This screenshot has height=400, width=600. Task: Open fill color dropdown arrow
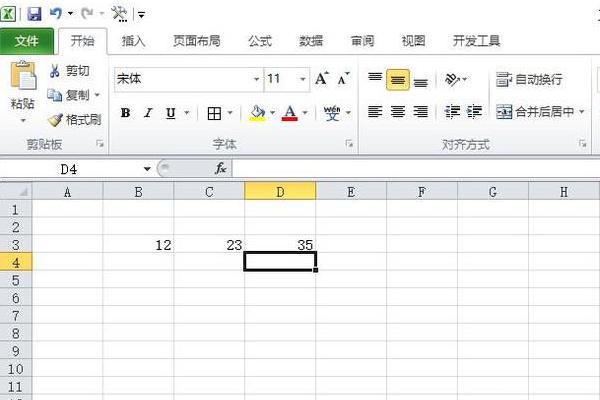272,113
